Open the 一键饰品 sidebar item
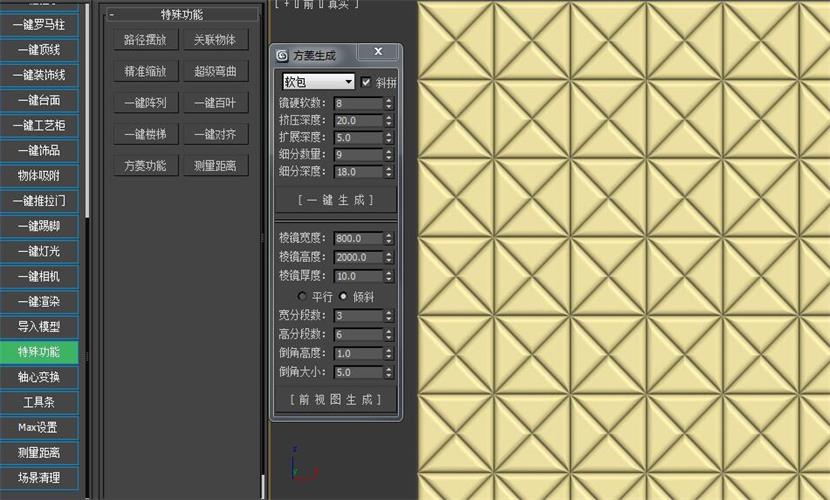The width and height of the screenshot is (830, 500). 39,150
